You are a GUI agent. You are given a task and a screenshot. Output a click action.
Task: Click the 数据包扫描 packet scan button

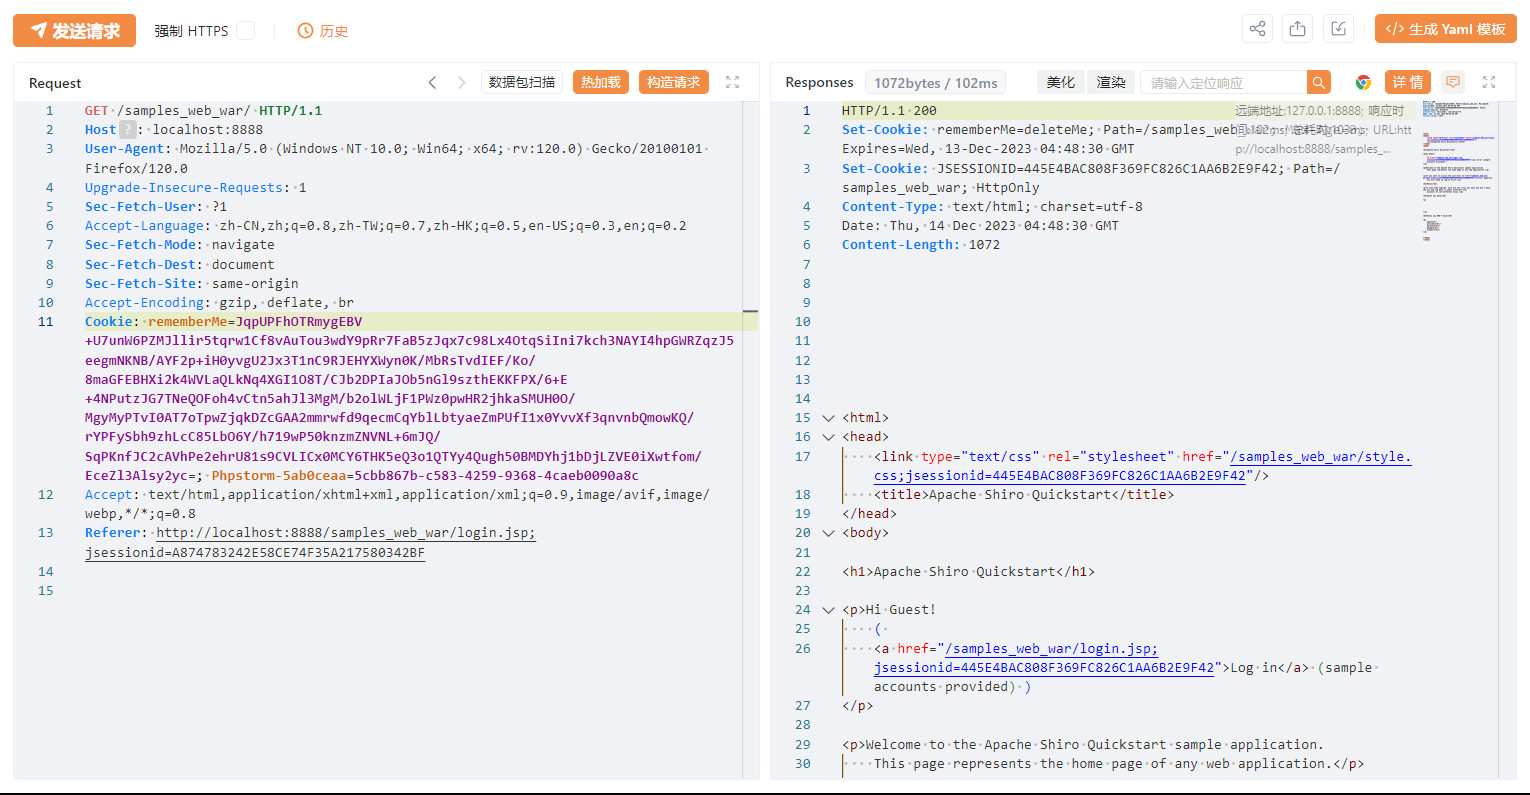point(522,82)
